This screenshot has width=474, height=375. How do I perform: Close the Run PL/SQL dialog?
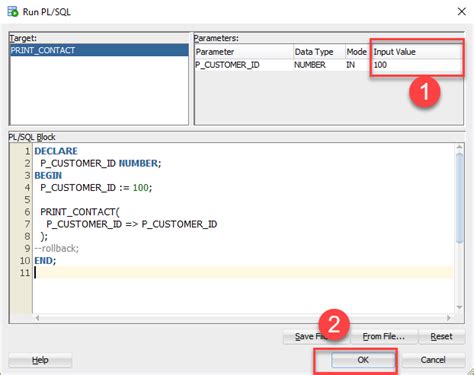[461, 12]
